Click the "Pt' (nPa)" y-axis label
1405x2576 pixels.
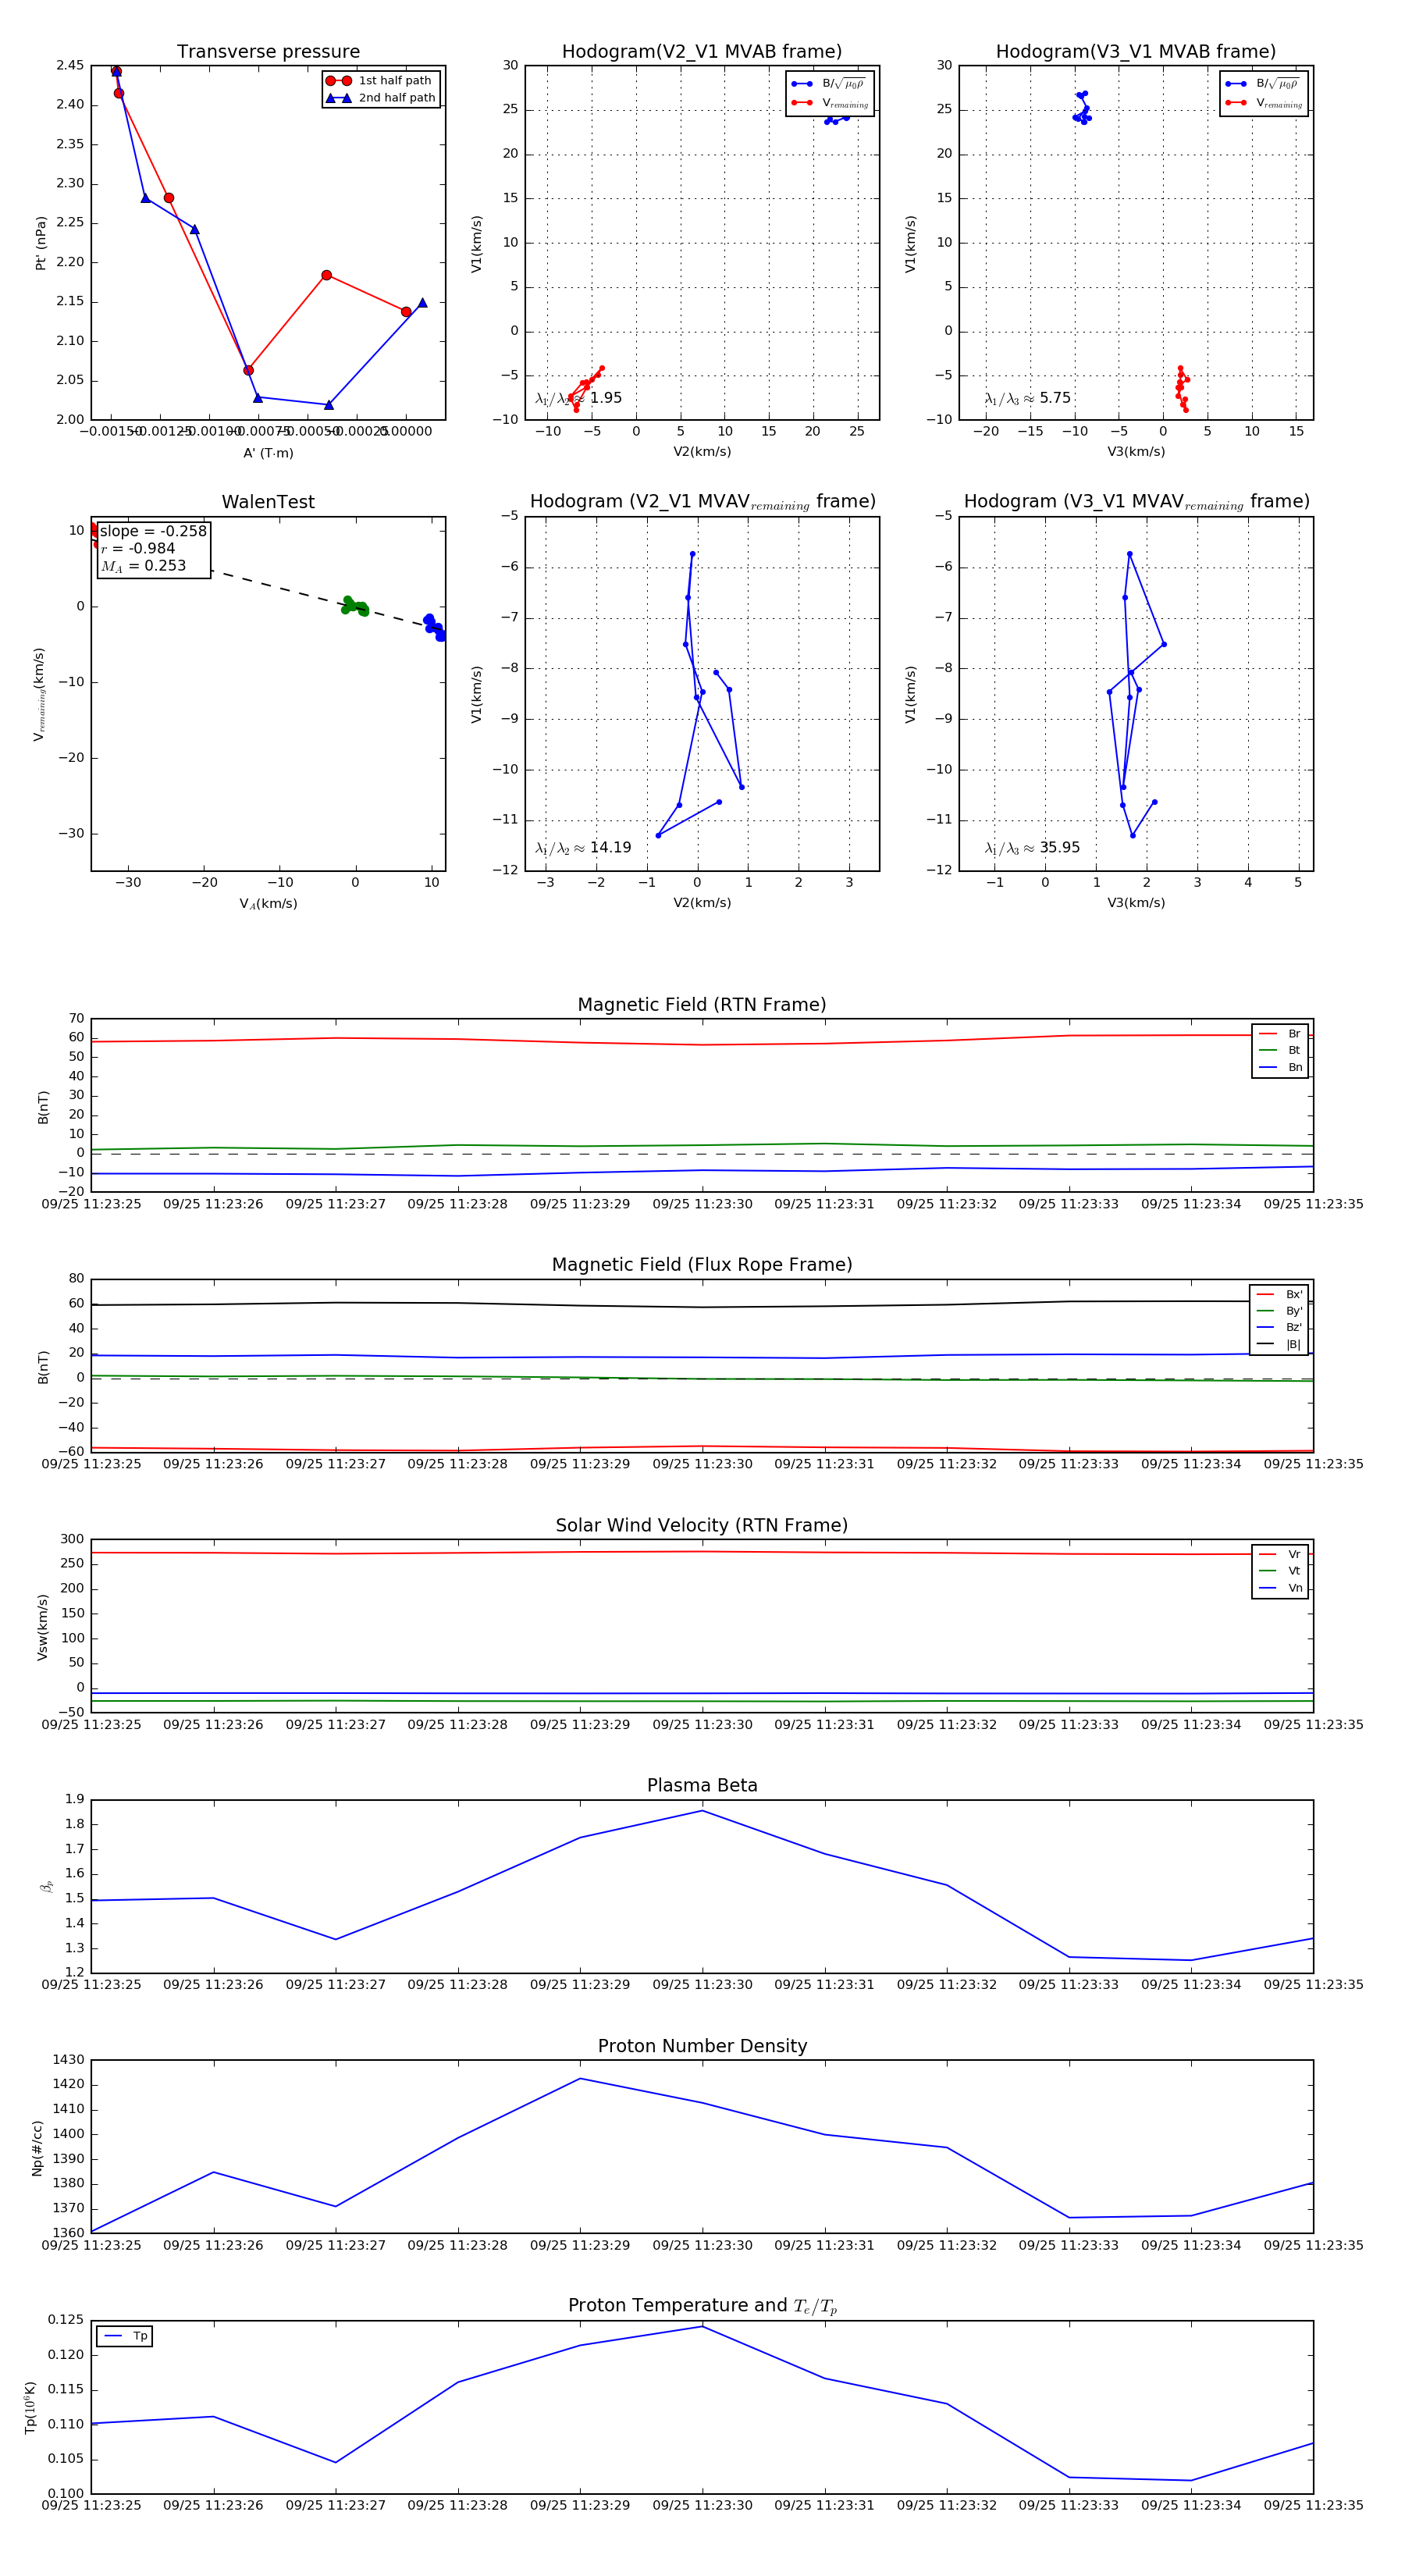coord(41,243)
